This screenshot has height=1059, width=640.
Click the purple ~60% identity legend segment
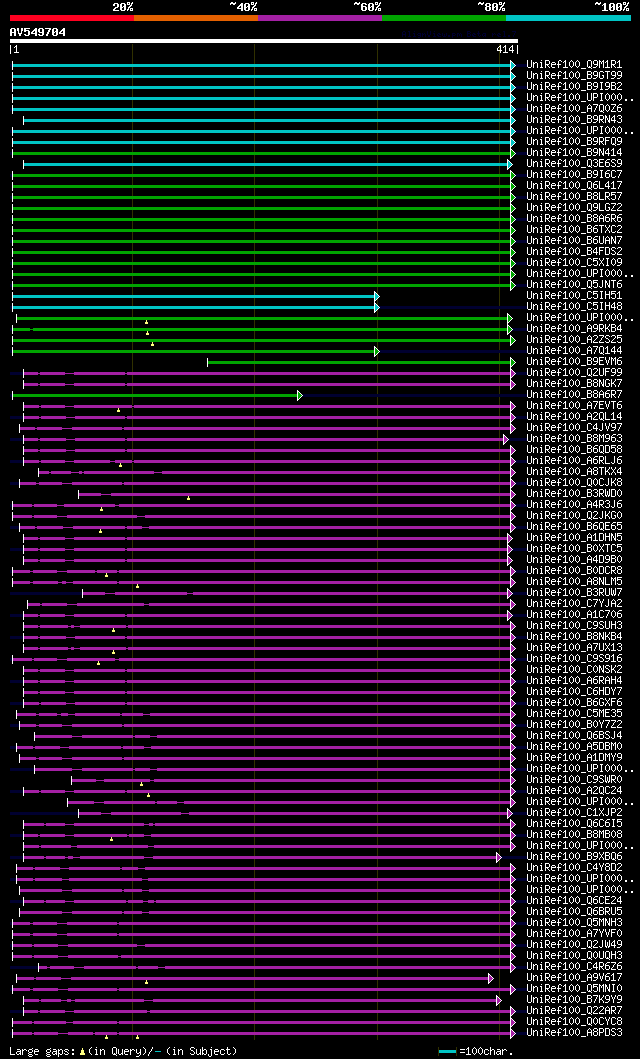(320, 18)
